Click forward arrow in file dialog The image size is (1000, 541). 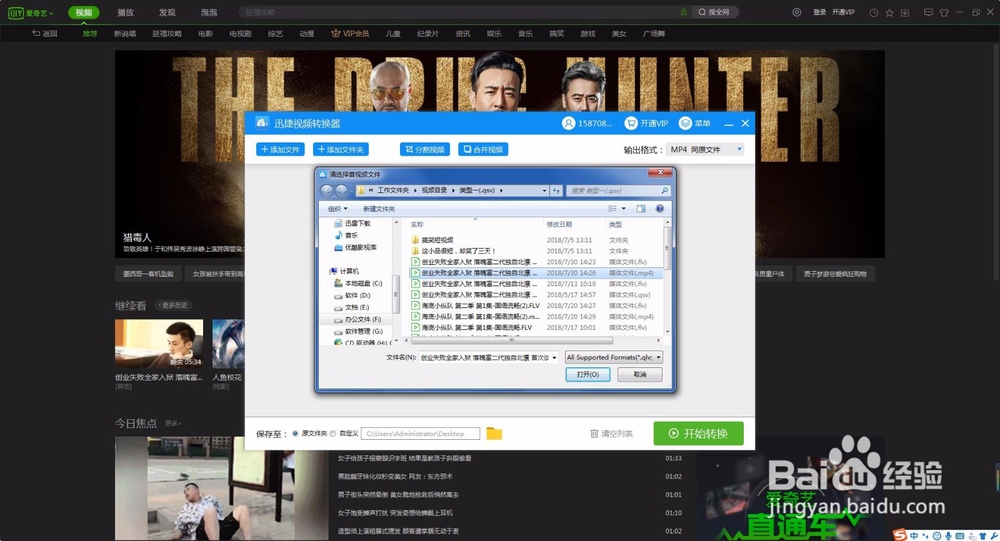[x=341, y=190]
